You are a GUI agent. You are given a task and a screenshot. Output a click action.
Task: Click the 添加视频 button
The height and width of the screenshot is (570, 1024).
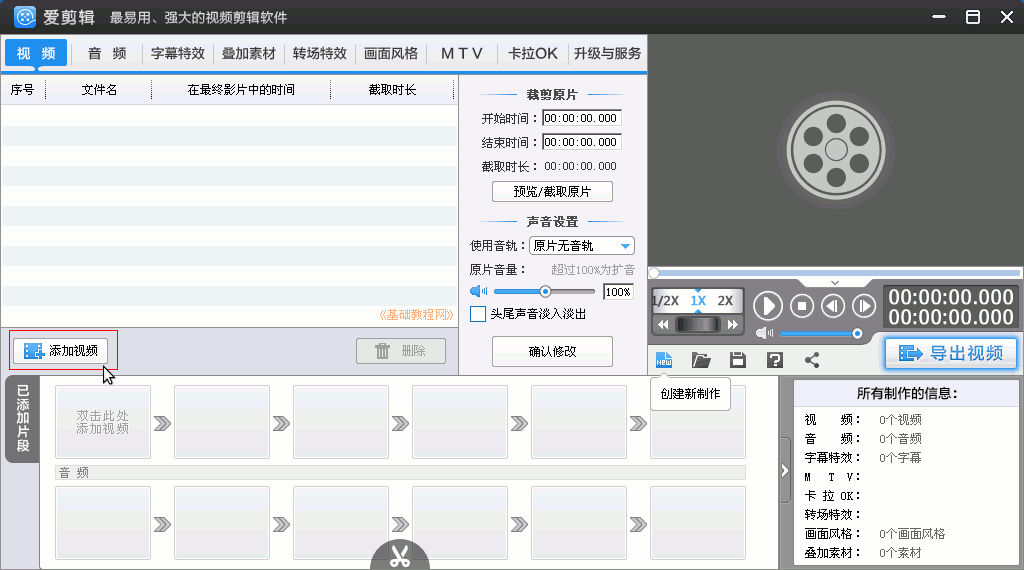tap(61, 351)
